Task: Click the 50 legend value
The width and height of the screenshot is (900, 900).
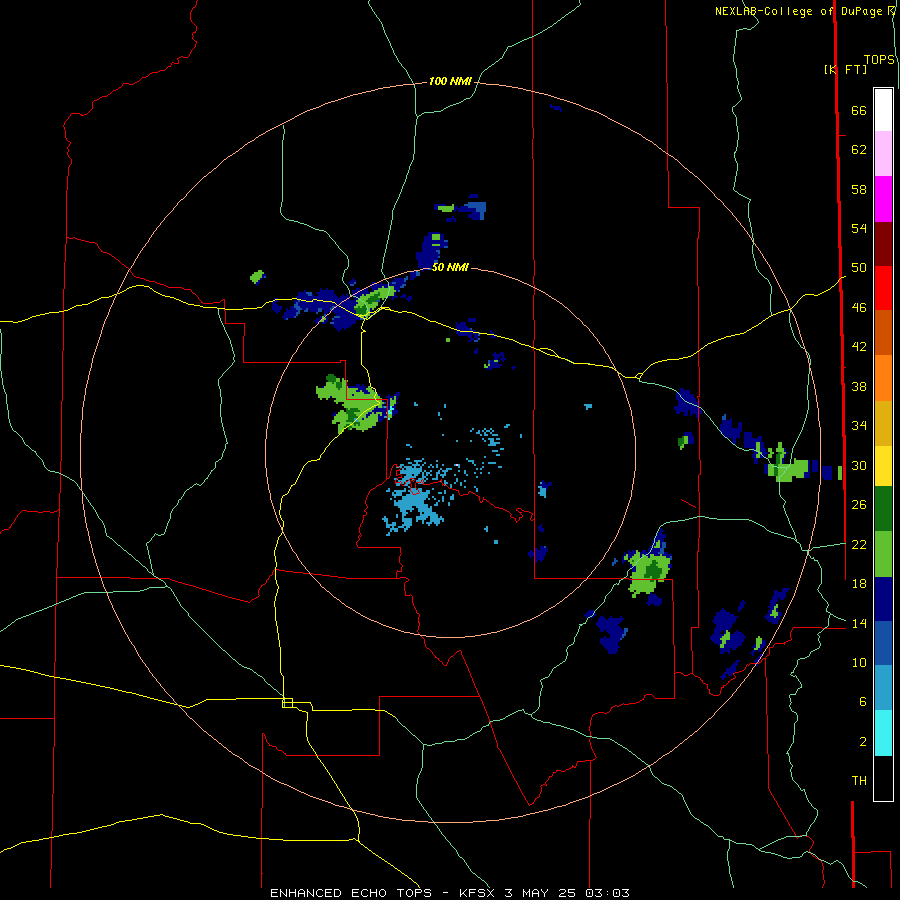Action: click(x=859, y=268)
